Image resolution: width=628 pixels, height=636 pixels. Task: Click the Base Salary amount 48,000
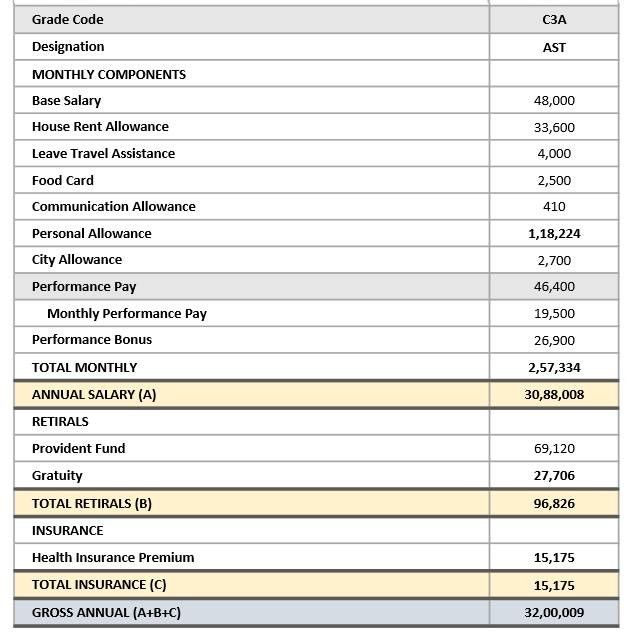(554, 100)
